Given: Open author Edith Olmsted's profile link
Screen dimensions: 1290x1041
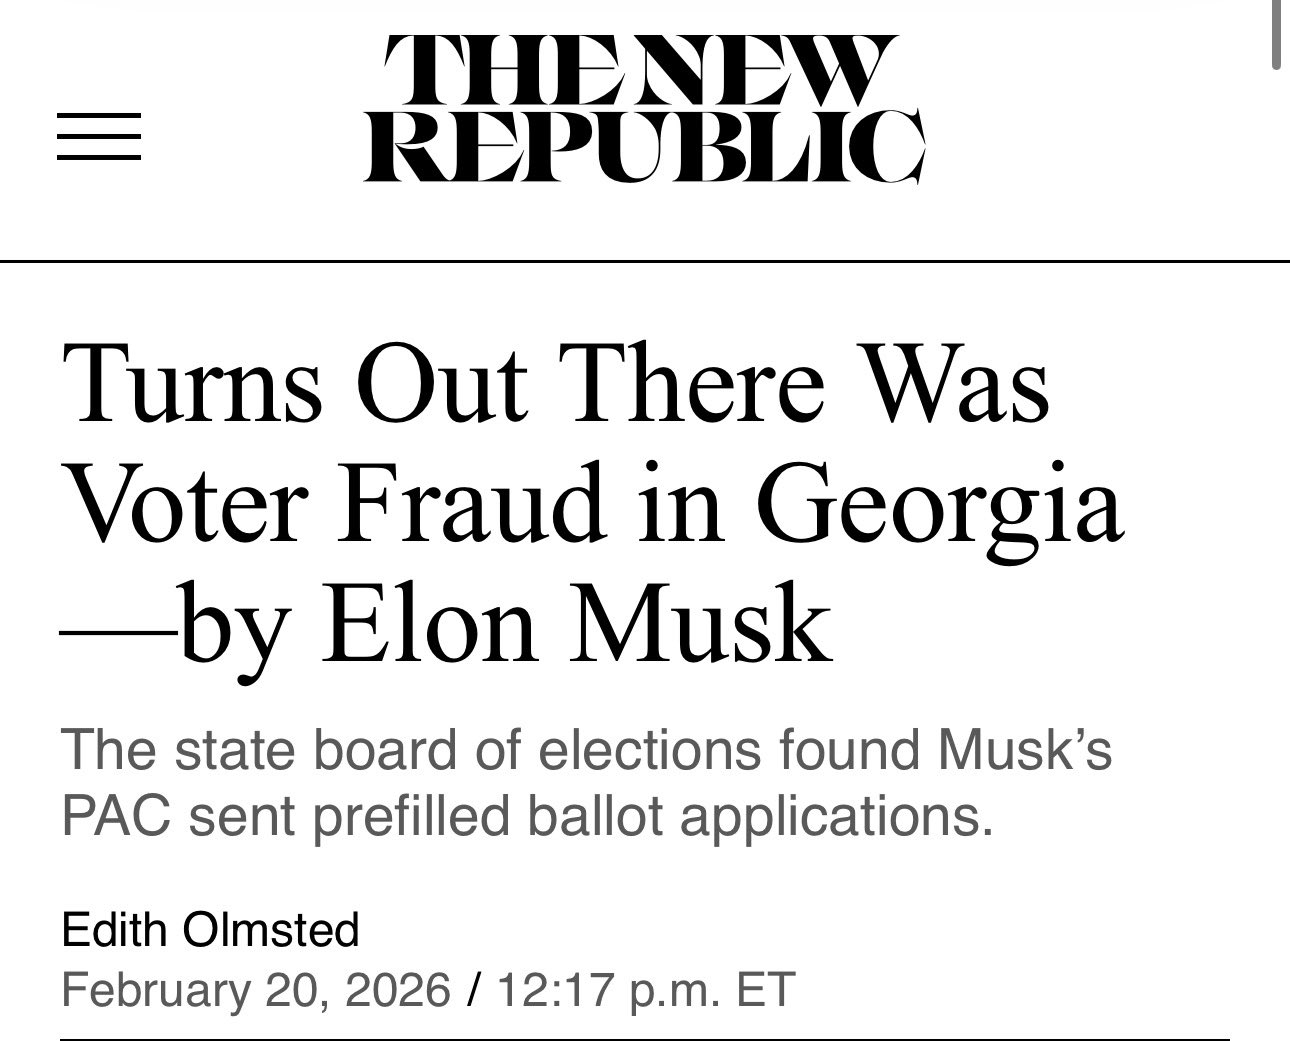Looking at the screenshot, I should coord(210,930).
